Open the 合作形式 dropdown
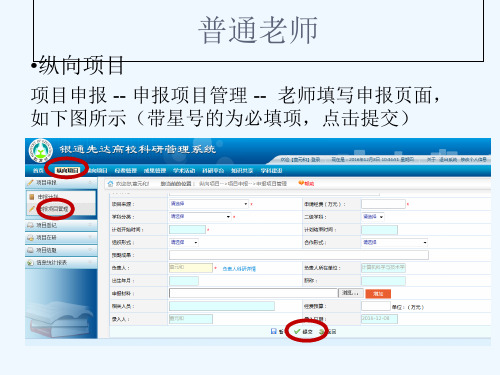Image resolution: width=500 pixels, height=375 pixels. (395, 242)
